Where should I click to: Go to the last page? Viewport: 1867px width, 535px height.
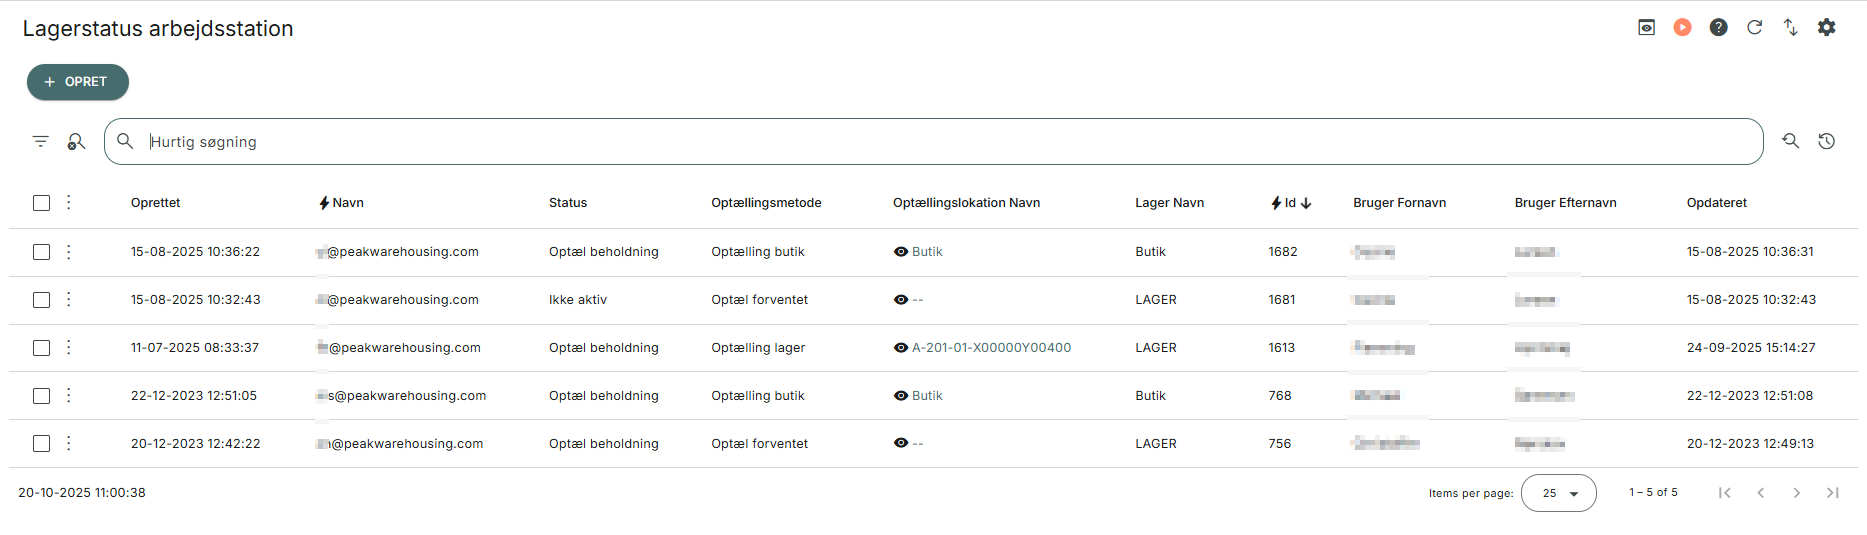[1832, 493]
